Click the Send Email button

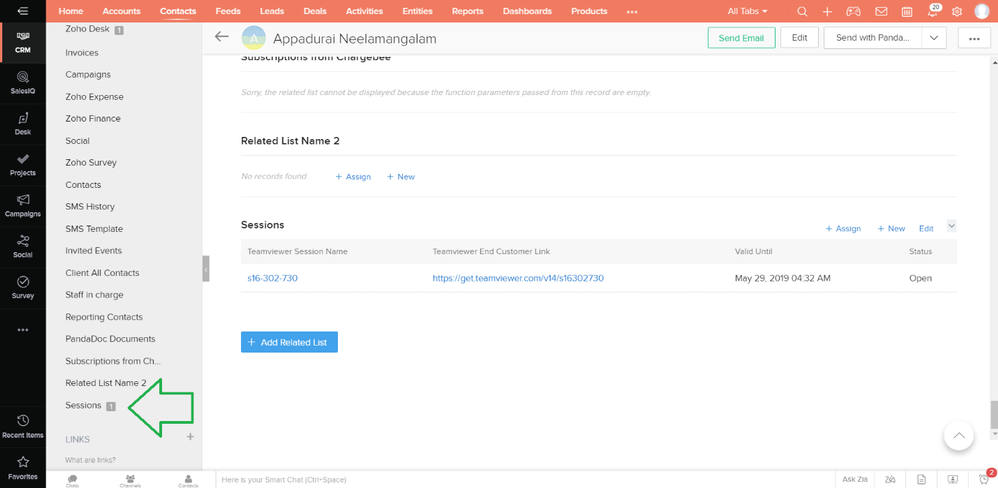click(741, 37)
